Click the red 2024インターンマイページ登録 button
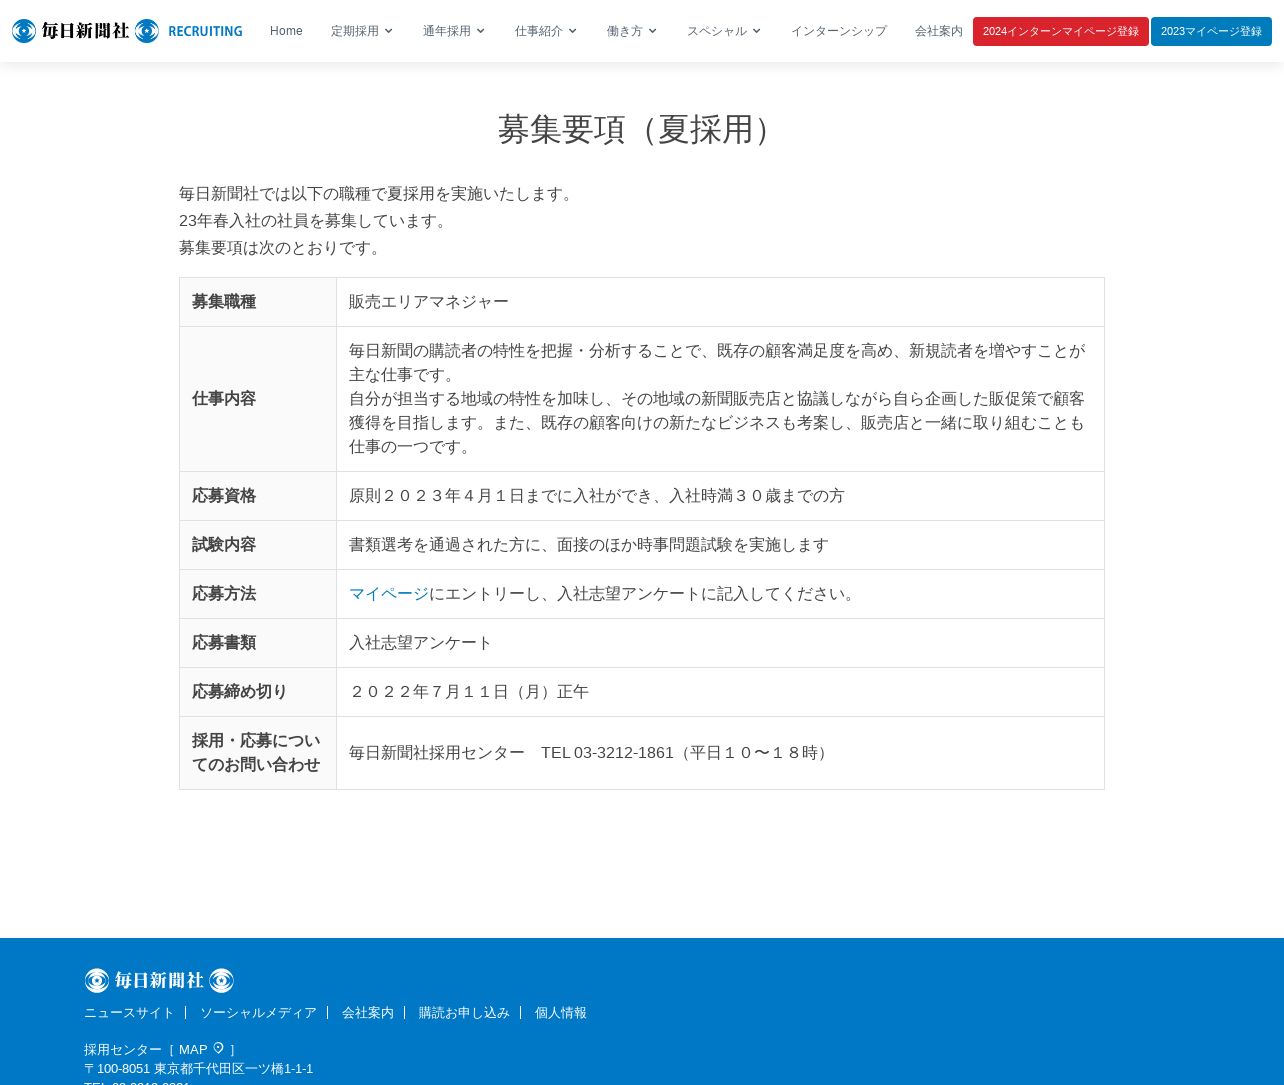 tap(1061, 31)
